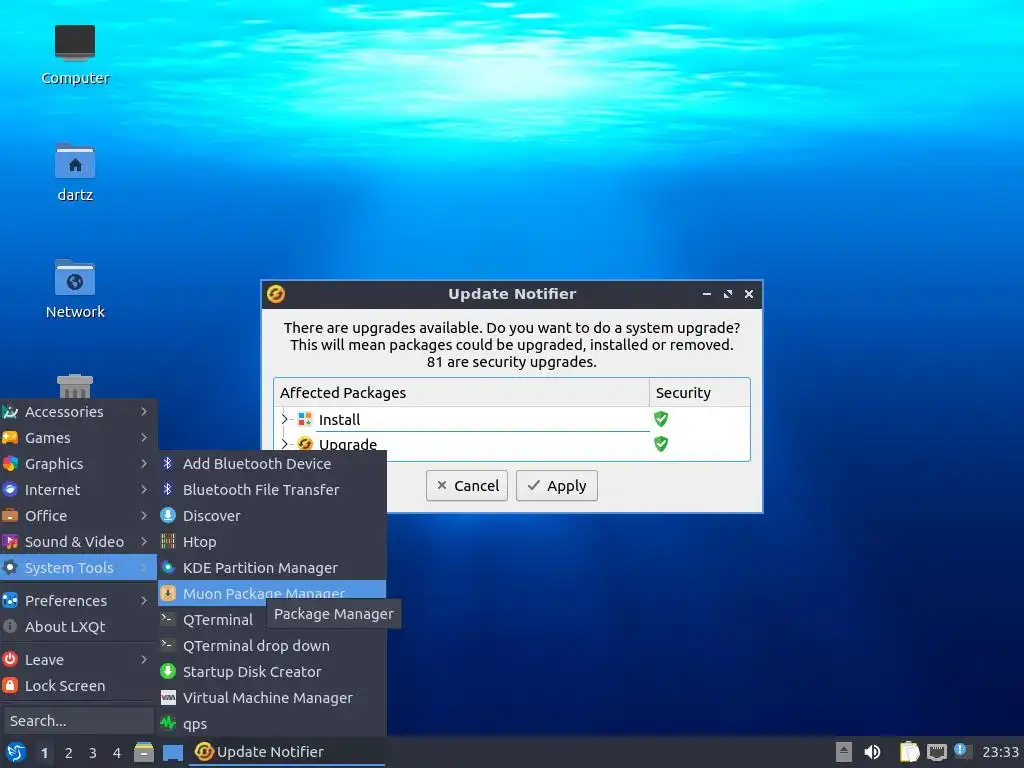Screen dimensions: 1024x768
Task: Open the Graphics menu category
Action: [x=78, y=464]
